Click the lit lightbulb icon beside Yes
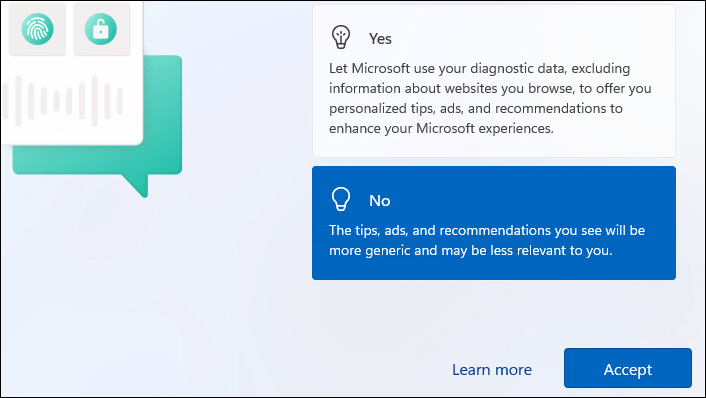This screenshot has width=706, height=398. tap(341, 37)
